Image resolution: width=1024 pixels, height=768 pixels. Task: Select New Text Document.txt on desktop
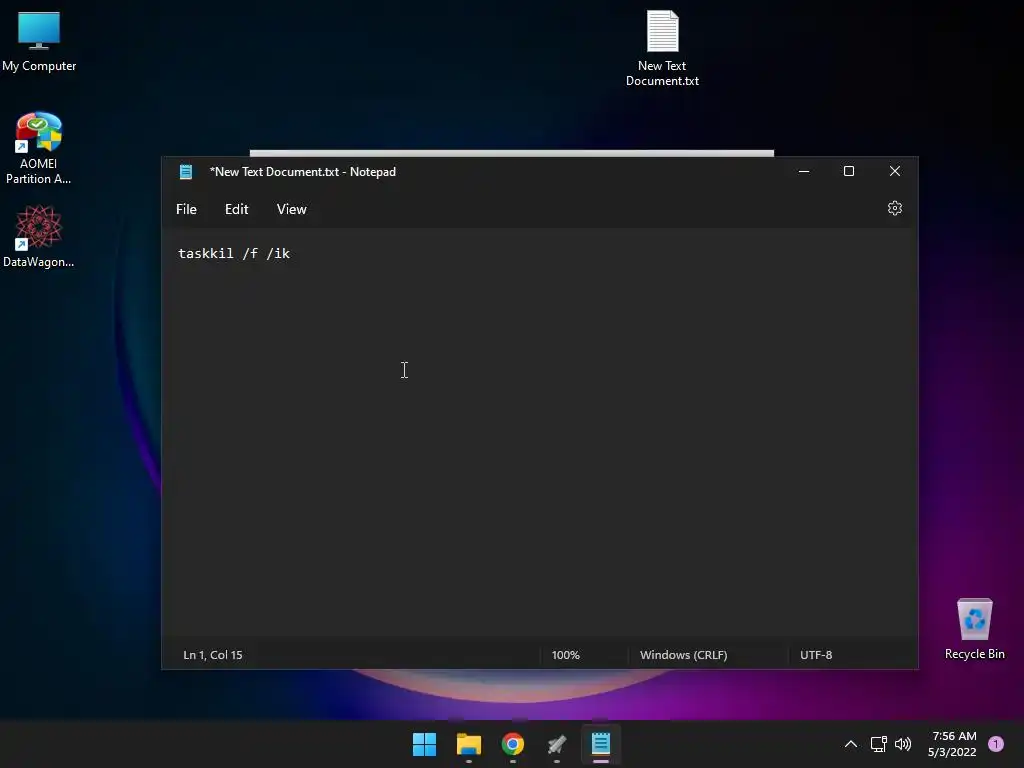pos(662,49)
